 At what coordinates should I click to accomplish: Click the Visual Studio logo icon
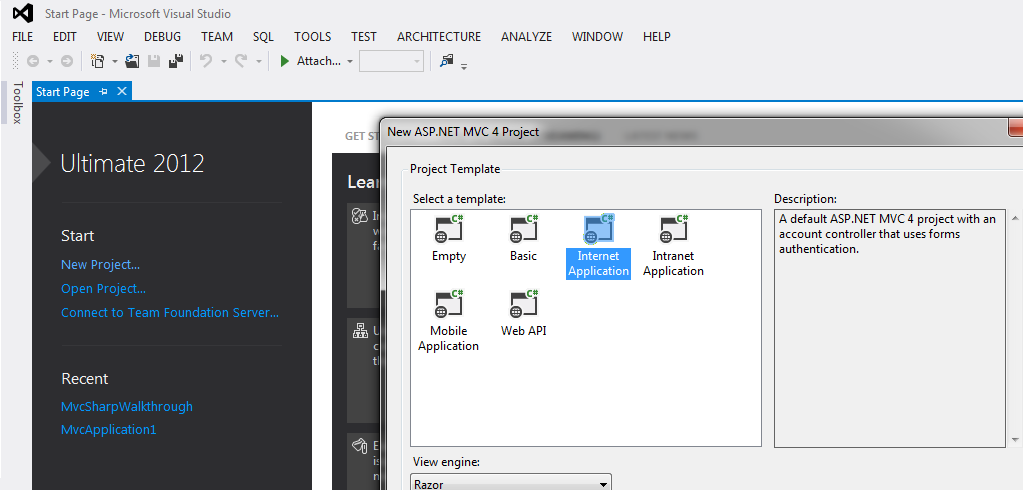(x=23, y=13)
